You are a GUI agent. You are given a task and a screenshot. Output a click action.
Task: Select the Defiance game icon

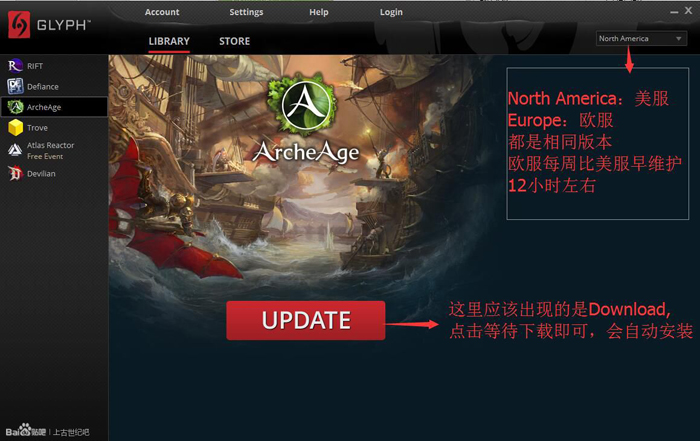coord(15,86)
